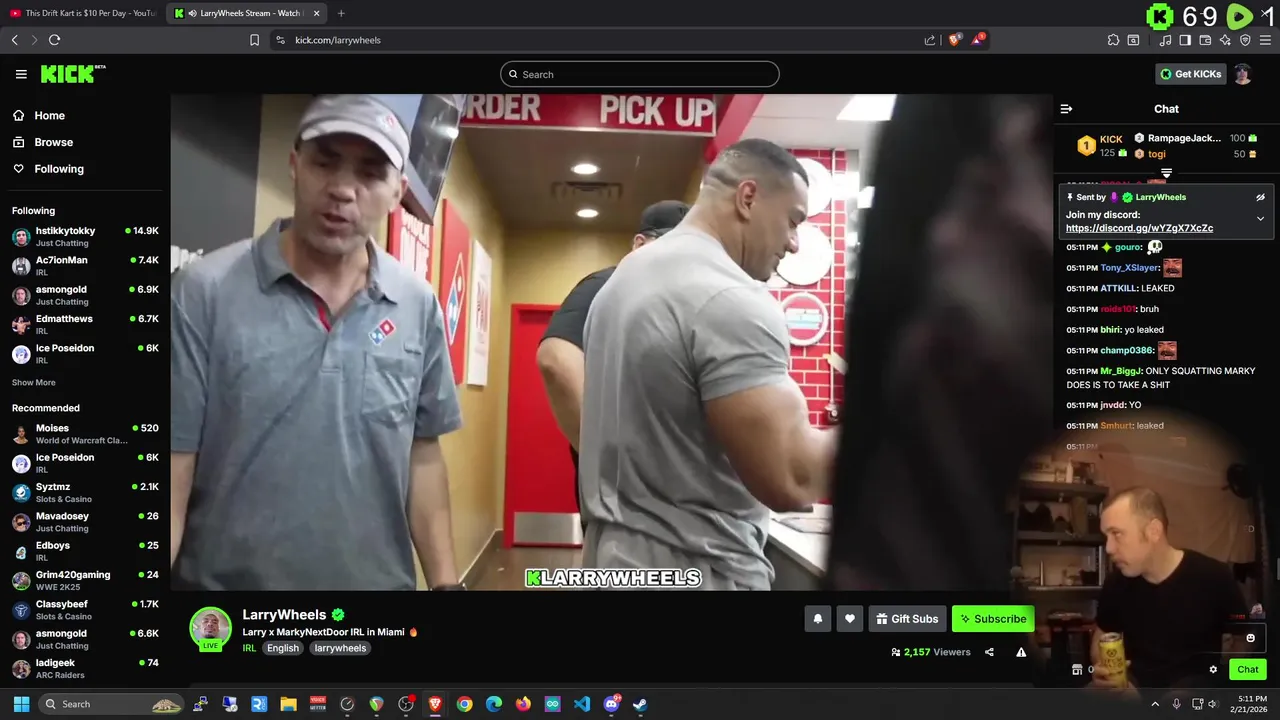Open Syztmz channel in Recommended
Image resolution: width=1280 pixels, height=720 pixels.
[x=85, y=492]
